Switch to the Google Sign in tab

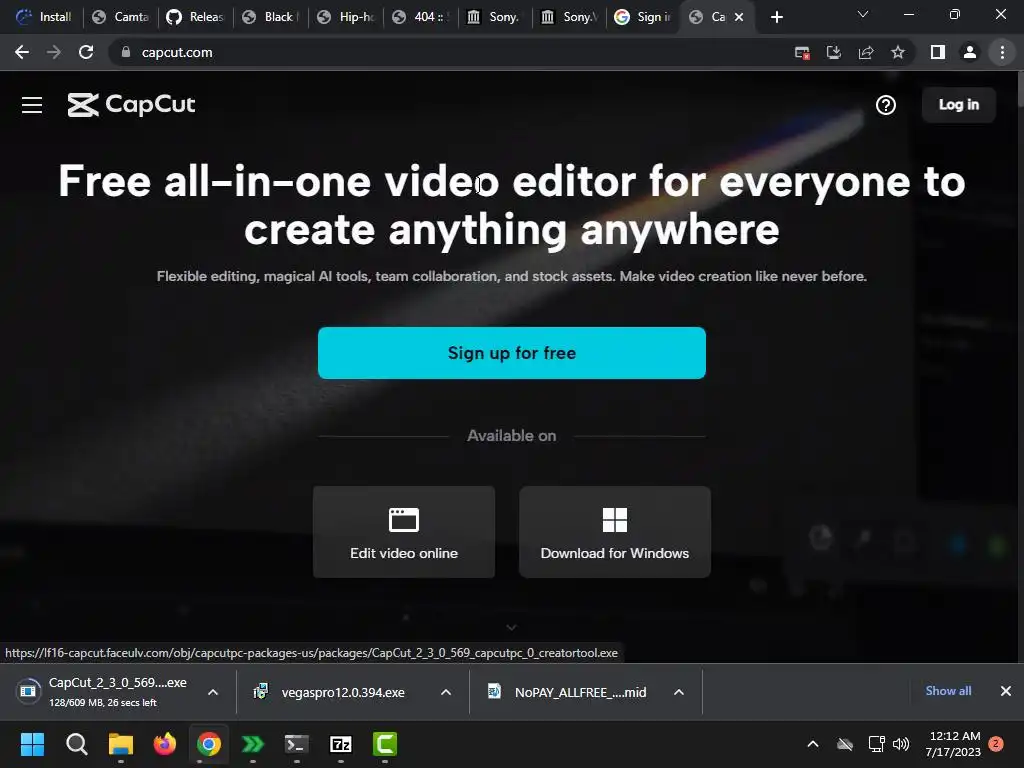point(643,17)
